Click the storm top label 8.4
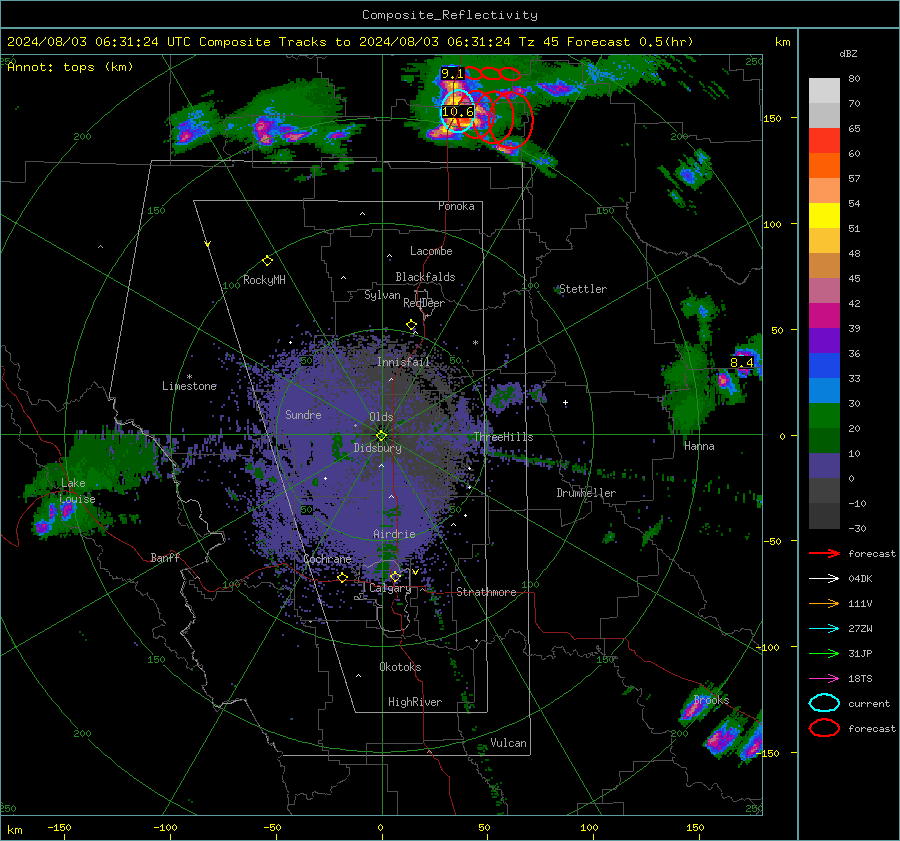 point(742,362)
